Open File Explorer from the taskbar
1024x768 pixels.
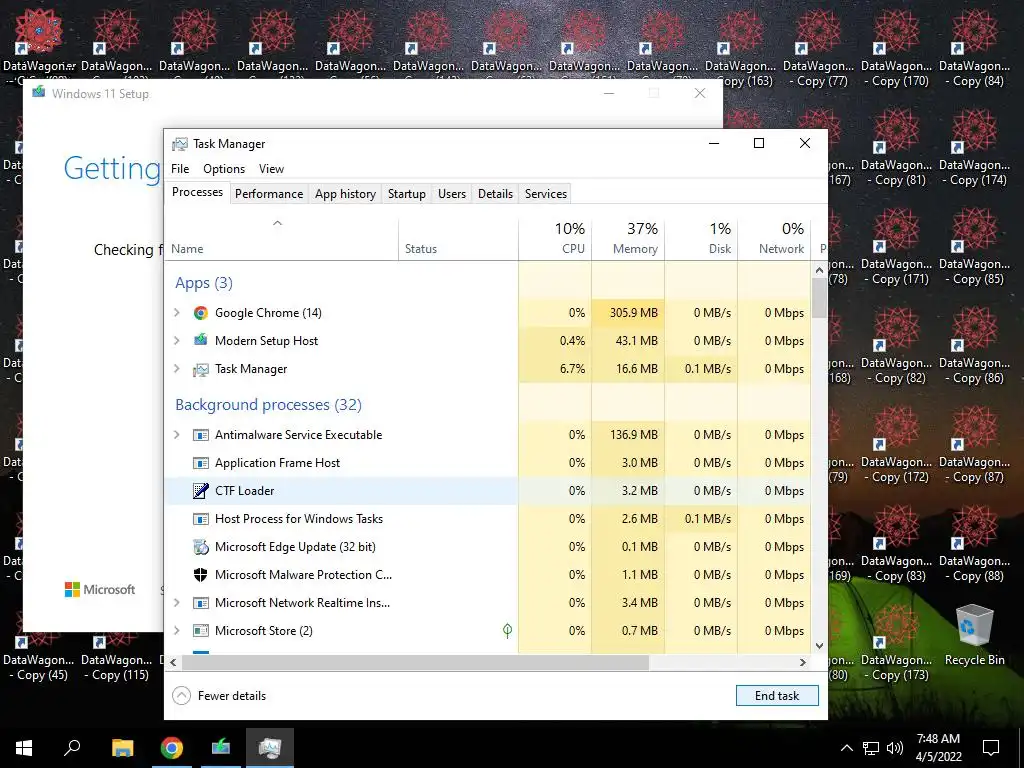click(122, 748)
